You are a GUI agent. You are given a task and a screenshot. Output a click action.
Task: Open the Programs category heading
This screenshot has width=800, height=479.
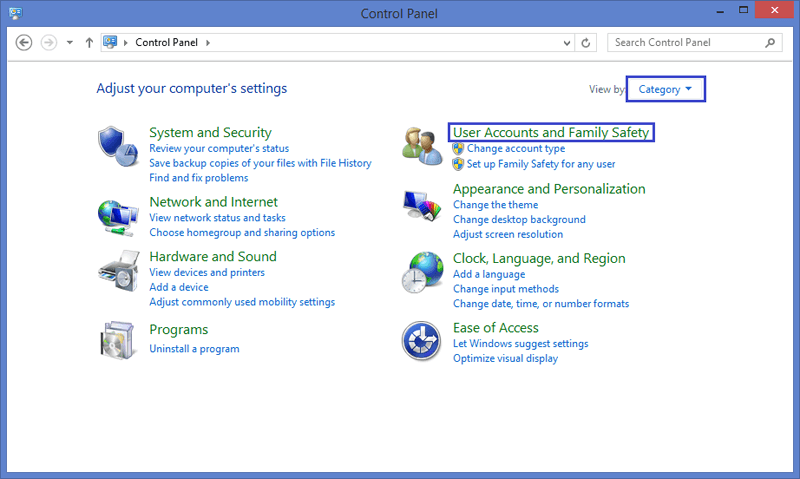pyautogui.click(x=179, y=330)
